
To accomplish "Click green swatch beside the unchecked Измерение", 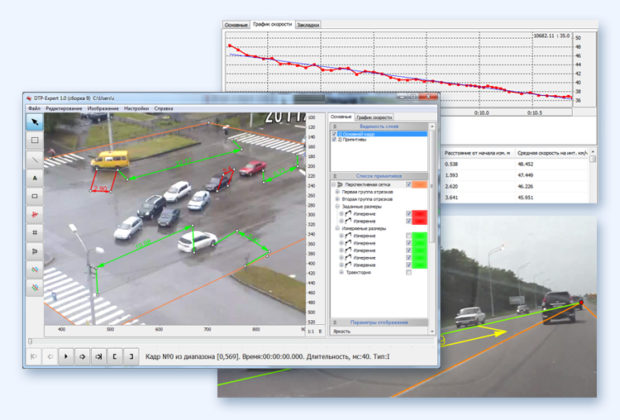I will pos(420,236).
